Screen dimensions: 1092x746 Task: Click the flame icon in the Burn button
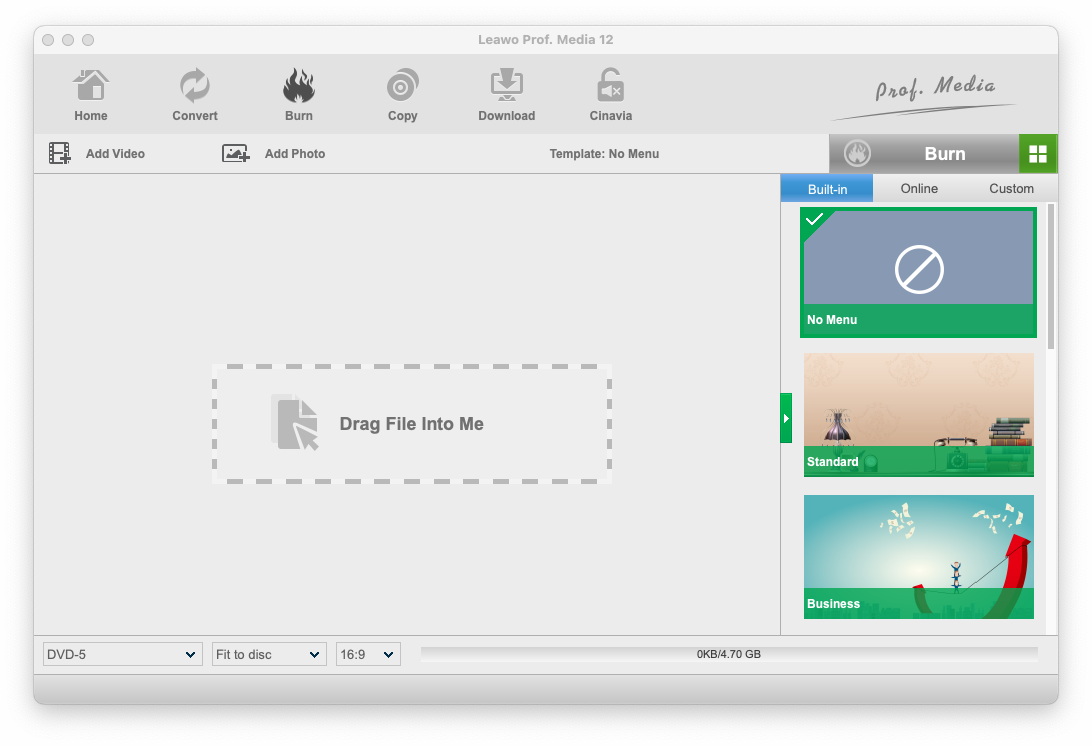point(857,153)
